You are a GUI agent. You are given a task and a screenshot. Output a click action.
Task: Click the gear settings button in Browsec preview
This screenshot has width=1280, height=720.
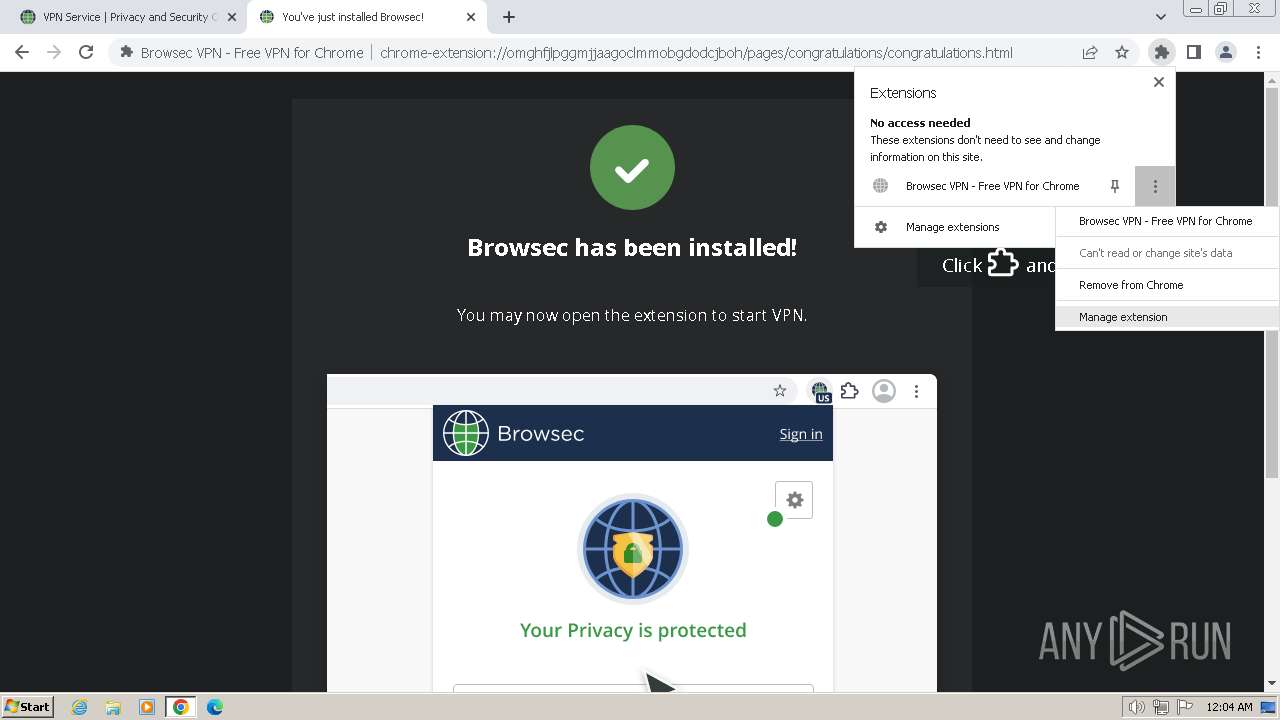(x=794, y=500)
